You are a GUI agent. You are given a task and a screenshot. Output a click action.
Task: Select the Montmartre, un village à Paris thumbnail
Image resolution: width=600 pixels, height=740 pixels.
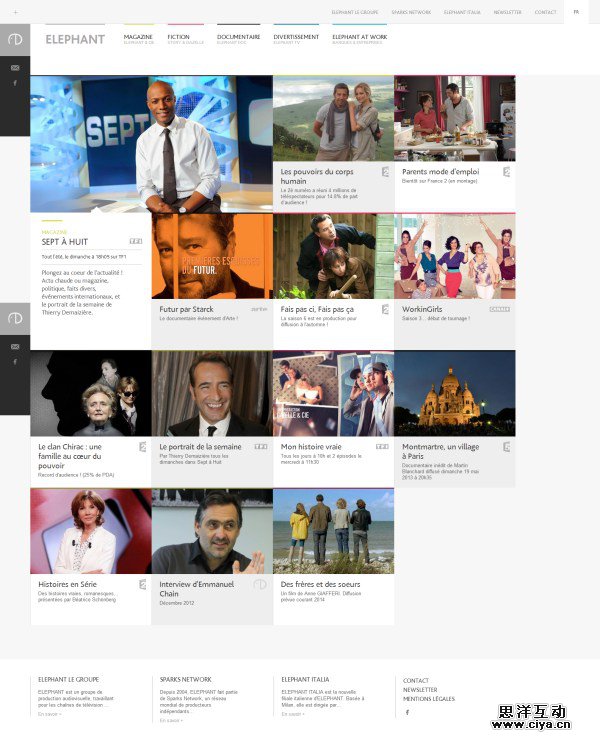(455, 393)
